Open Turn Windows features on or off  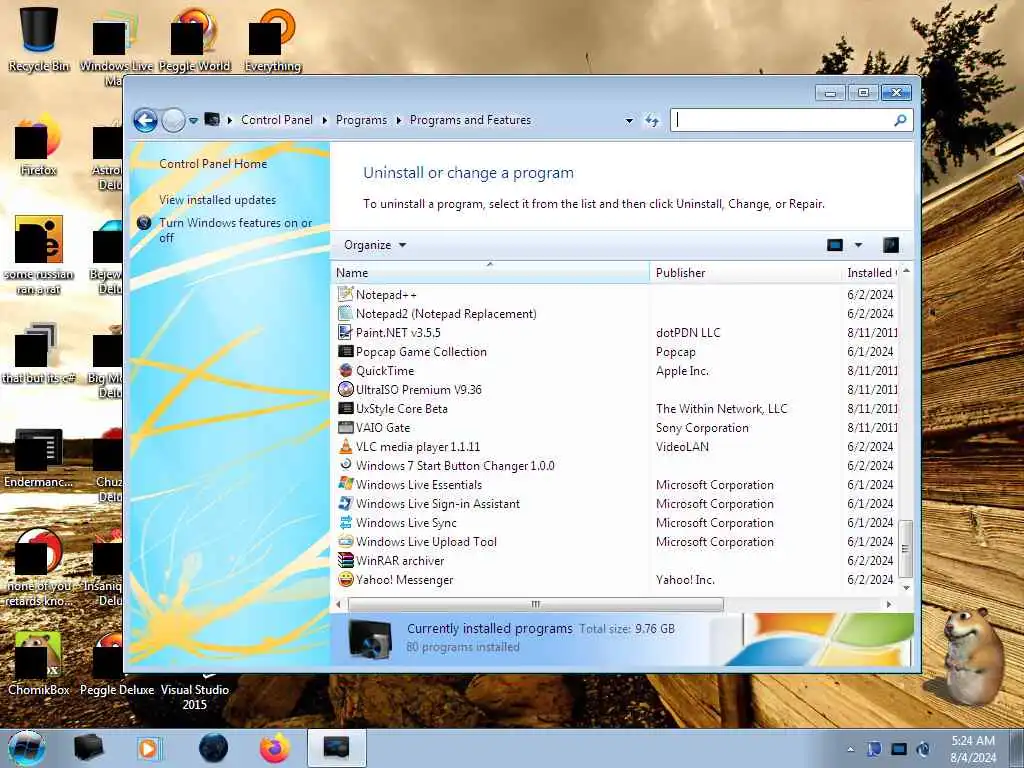click(236, 230)
